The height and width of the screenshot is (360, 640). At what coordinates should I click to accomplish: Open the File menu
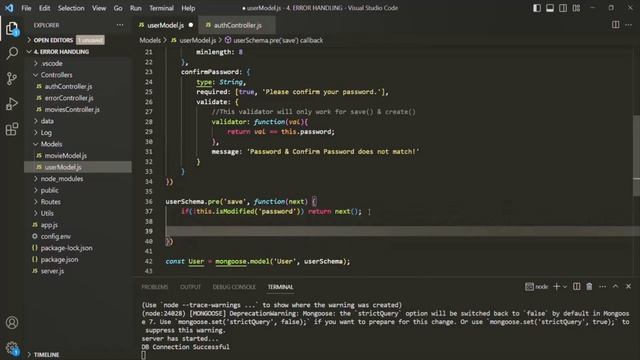tap(26, 8)
